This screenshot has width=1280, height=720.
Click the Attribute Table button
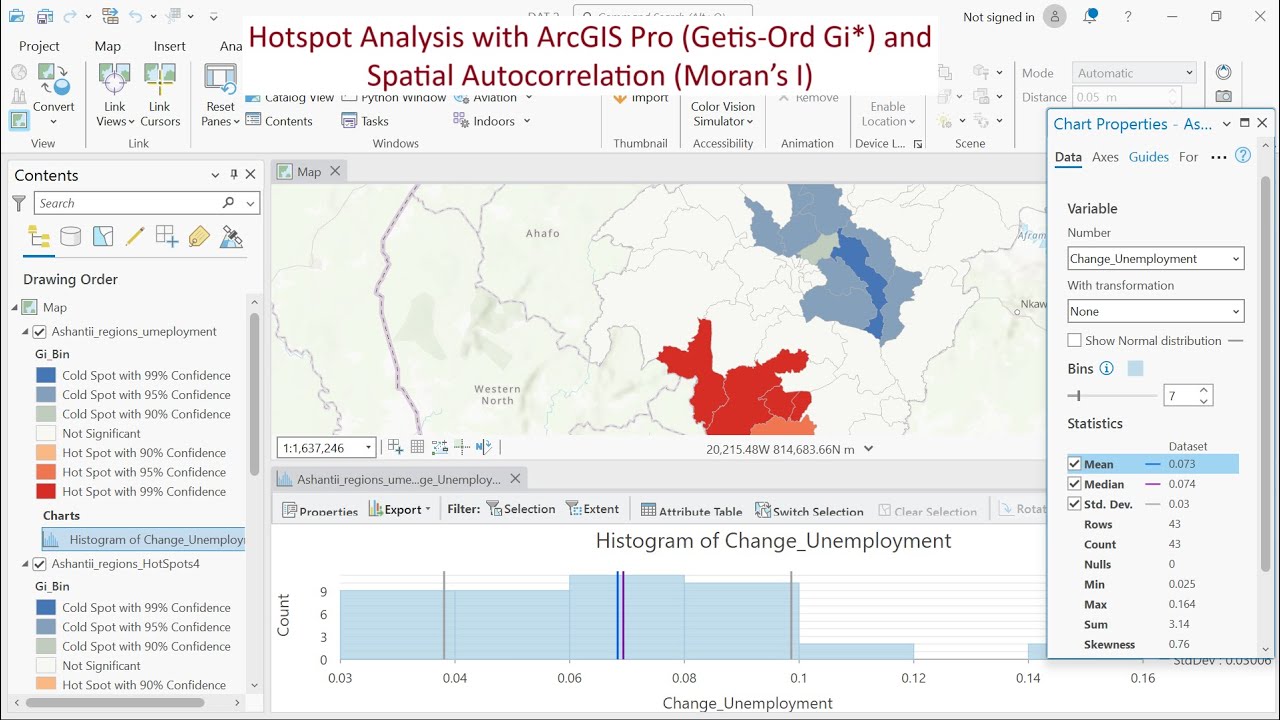point(692,510)
